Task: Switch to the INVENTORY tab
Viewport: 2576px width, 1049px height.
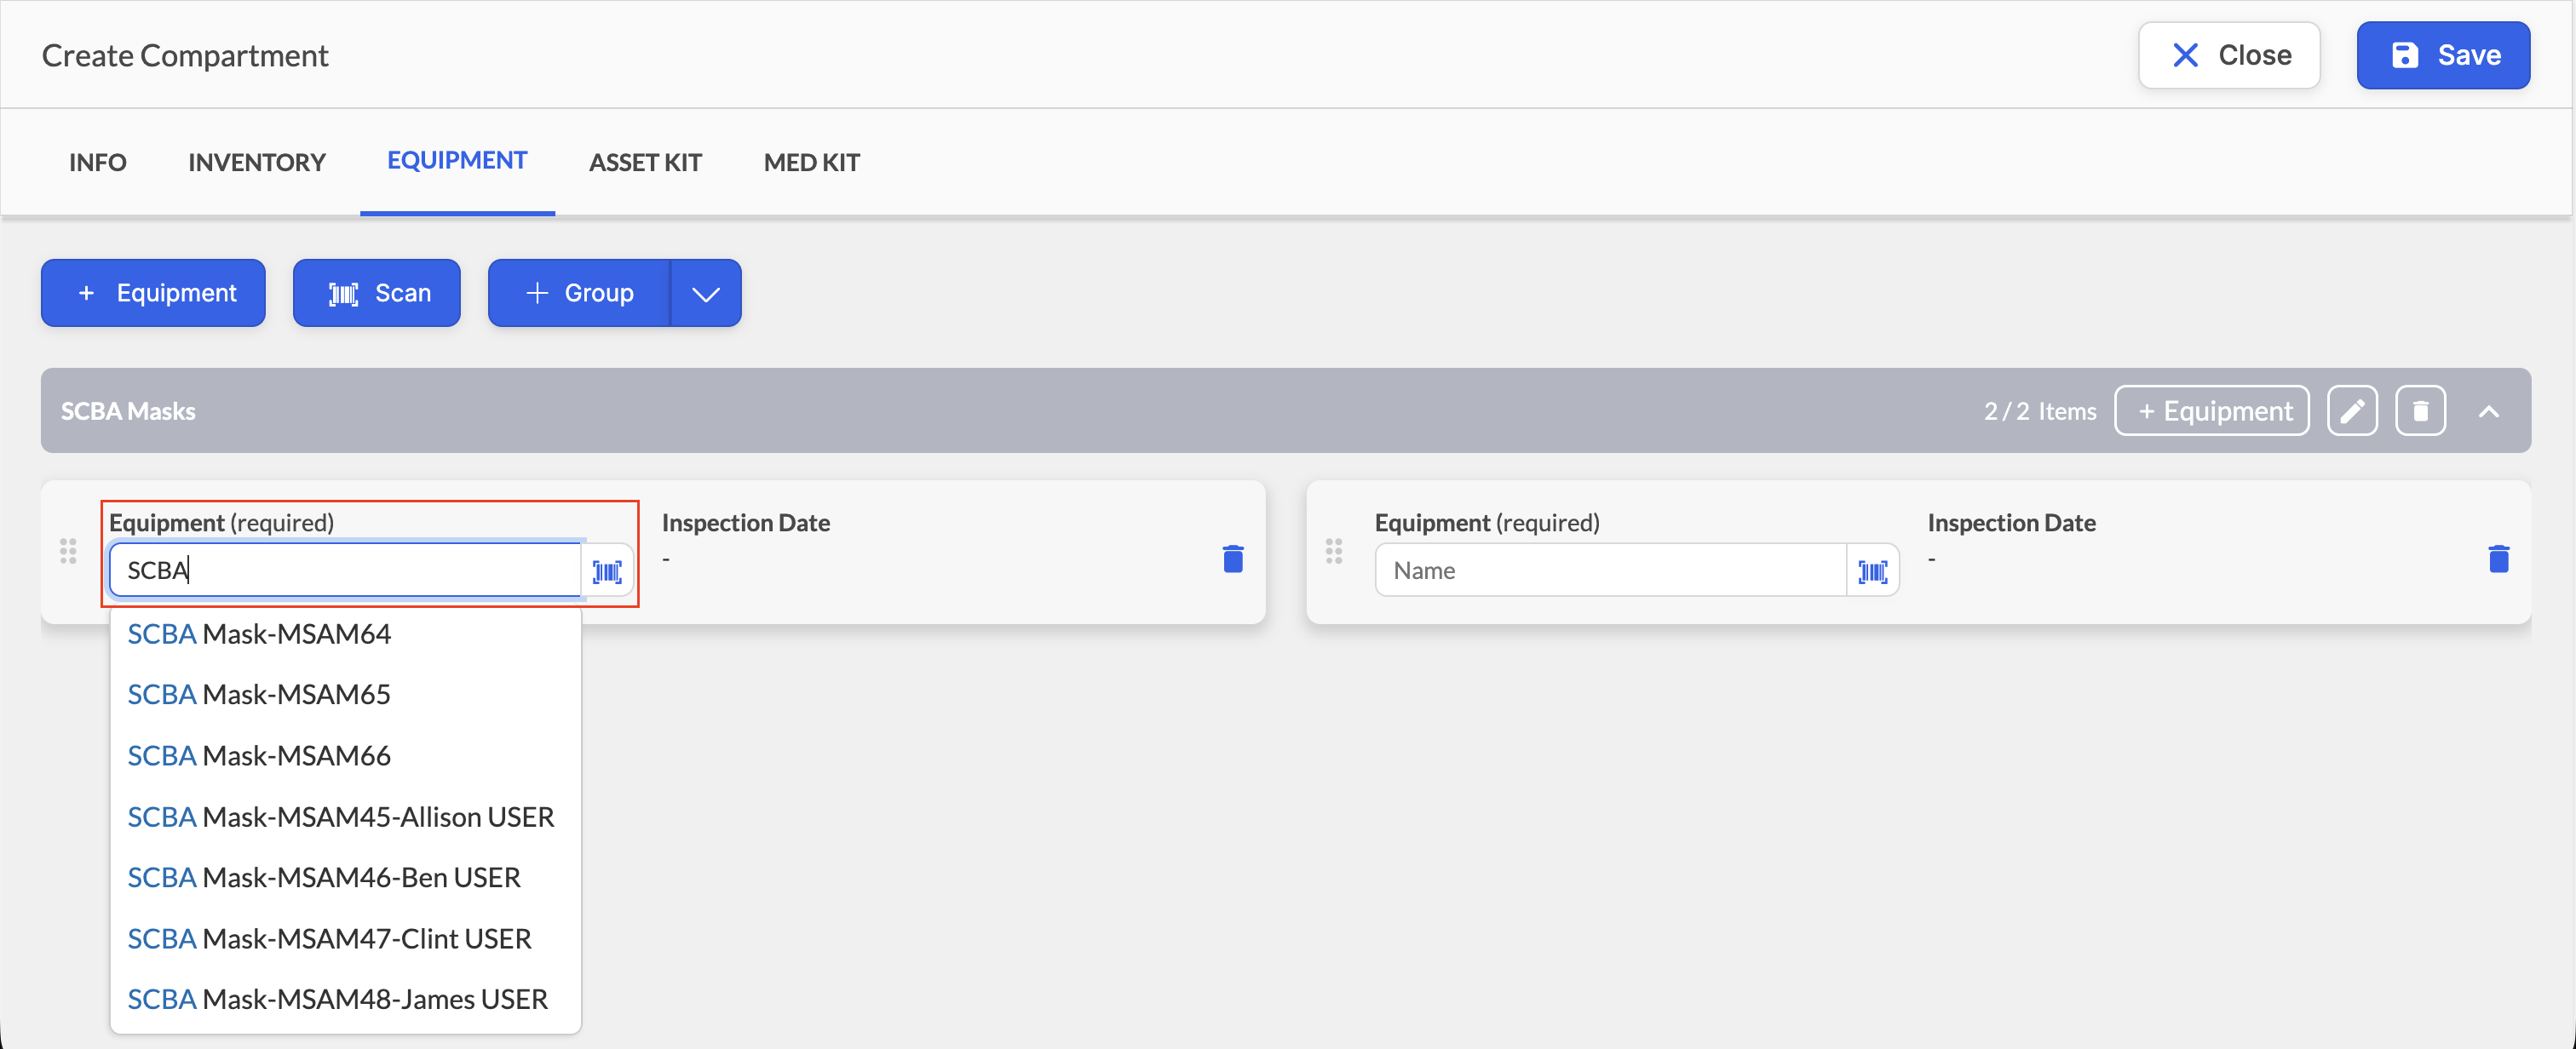Action: (257, 162)
